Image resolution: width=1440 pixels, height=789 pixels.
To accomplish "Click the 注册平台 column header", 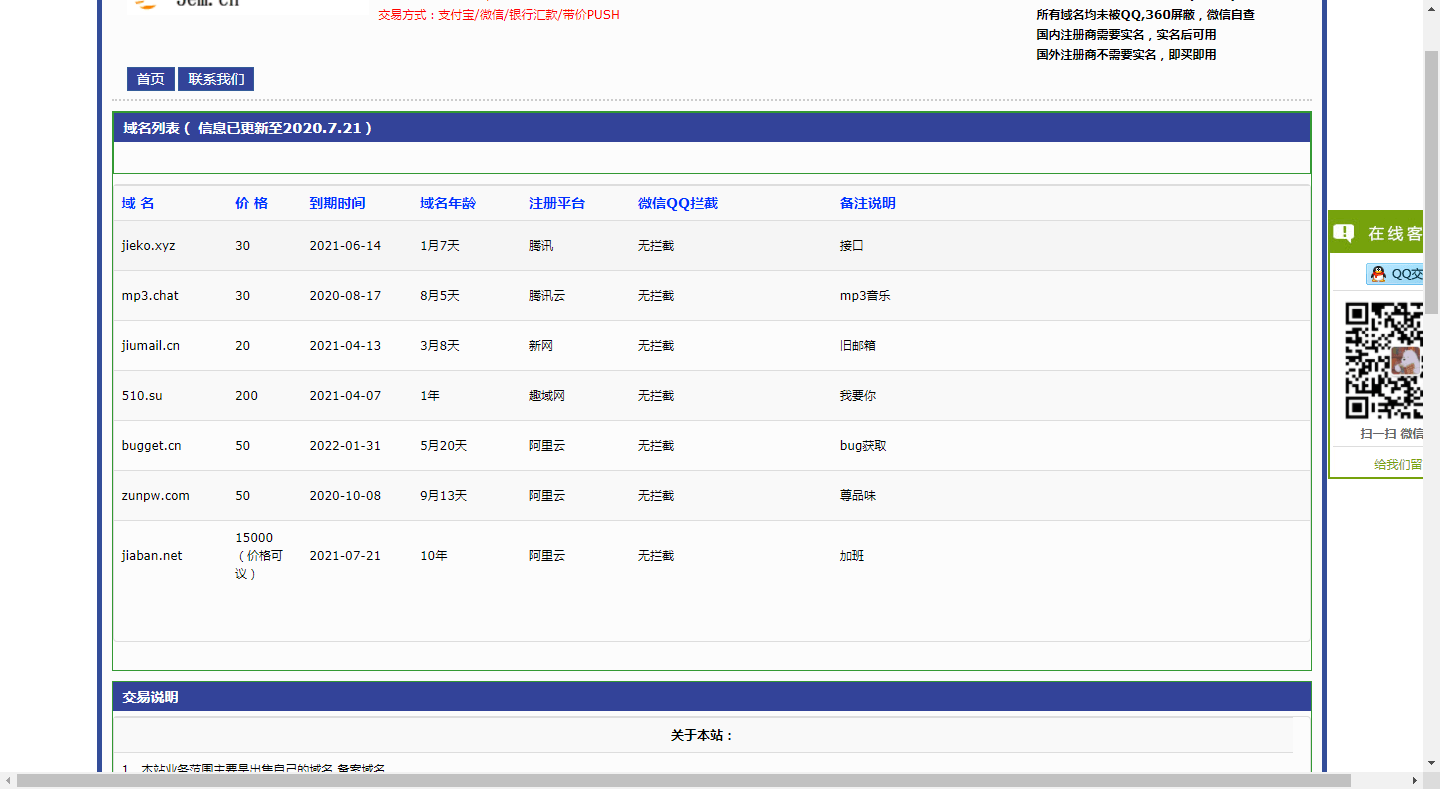I will pyautogui.click(x=557, y=203).
